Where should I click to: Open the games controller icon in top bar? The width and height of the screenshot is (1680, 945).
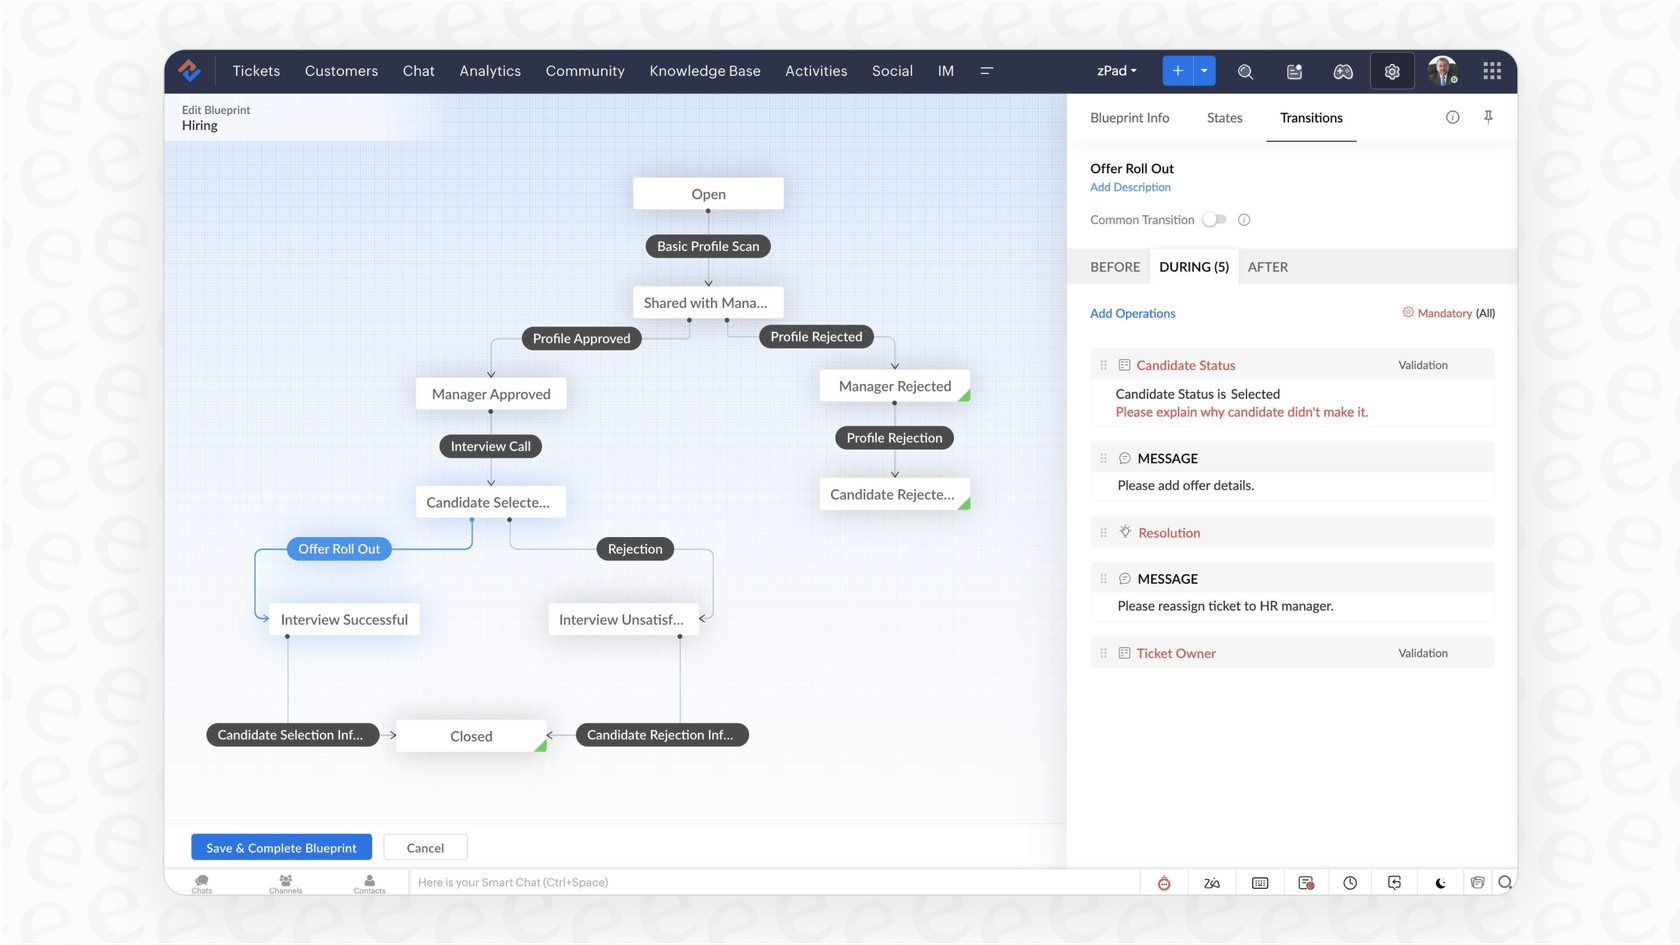pyautogui.click(x=1343, y=71)
